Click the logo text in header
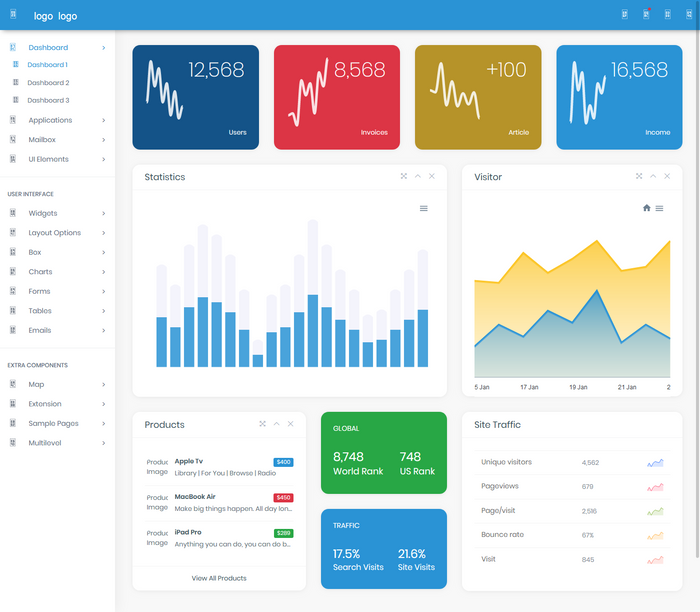 [x=55, y=16]
